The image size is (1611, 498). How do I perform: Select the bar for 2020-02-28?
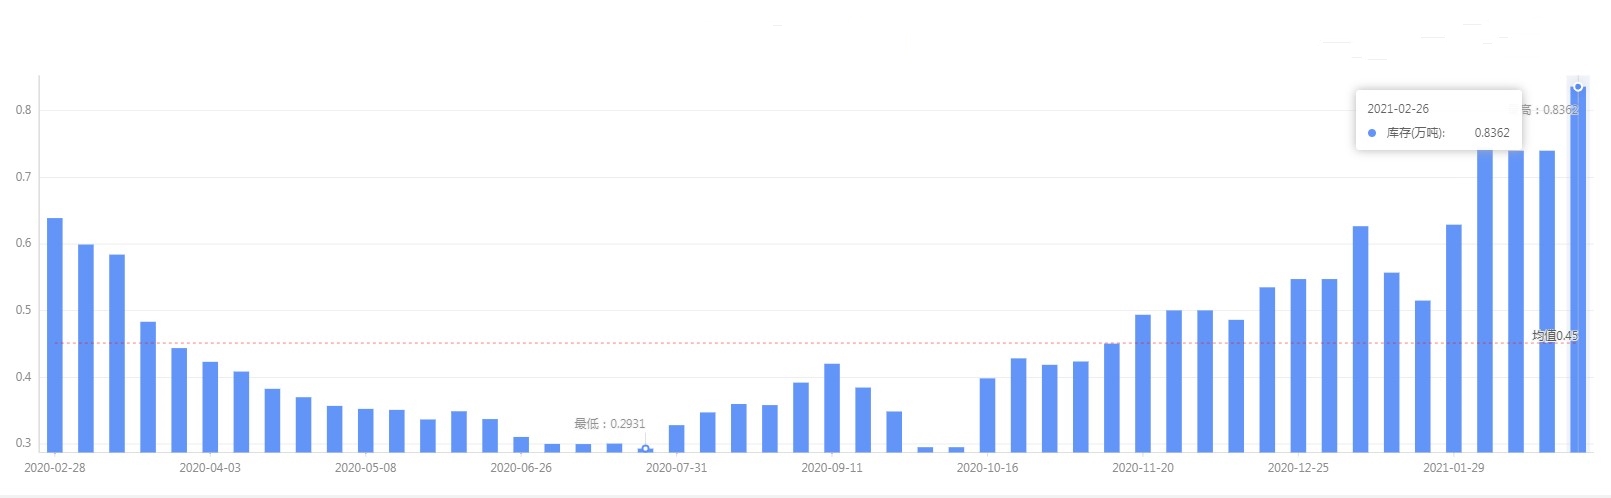click(x=55, y=335)
